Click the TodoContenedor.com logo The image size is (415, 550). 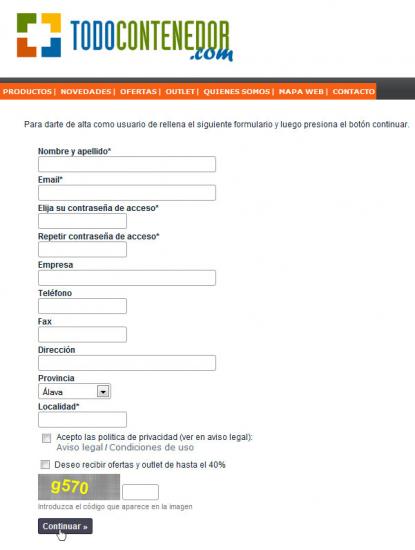click(125, 37)
